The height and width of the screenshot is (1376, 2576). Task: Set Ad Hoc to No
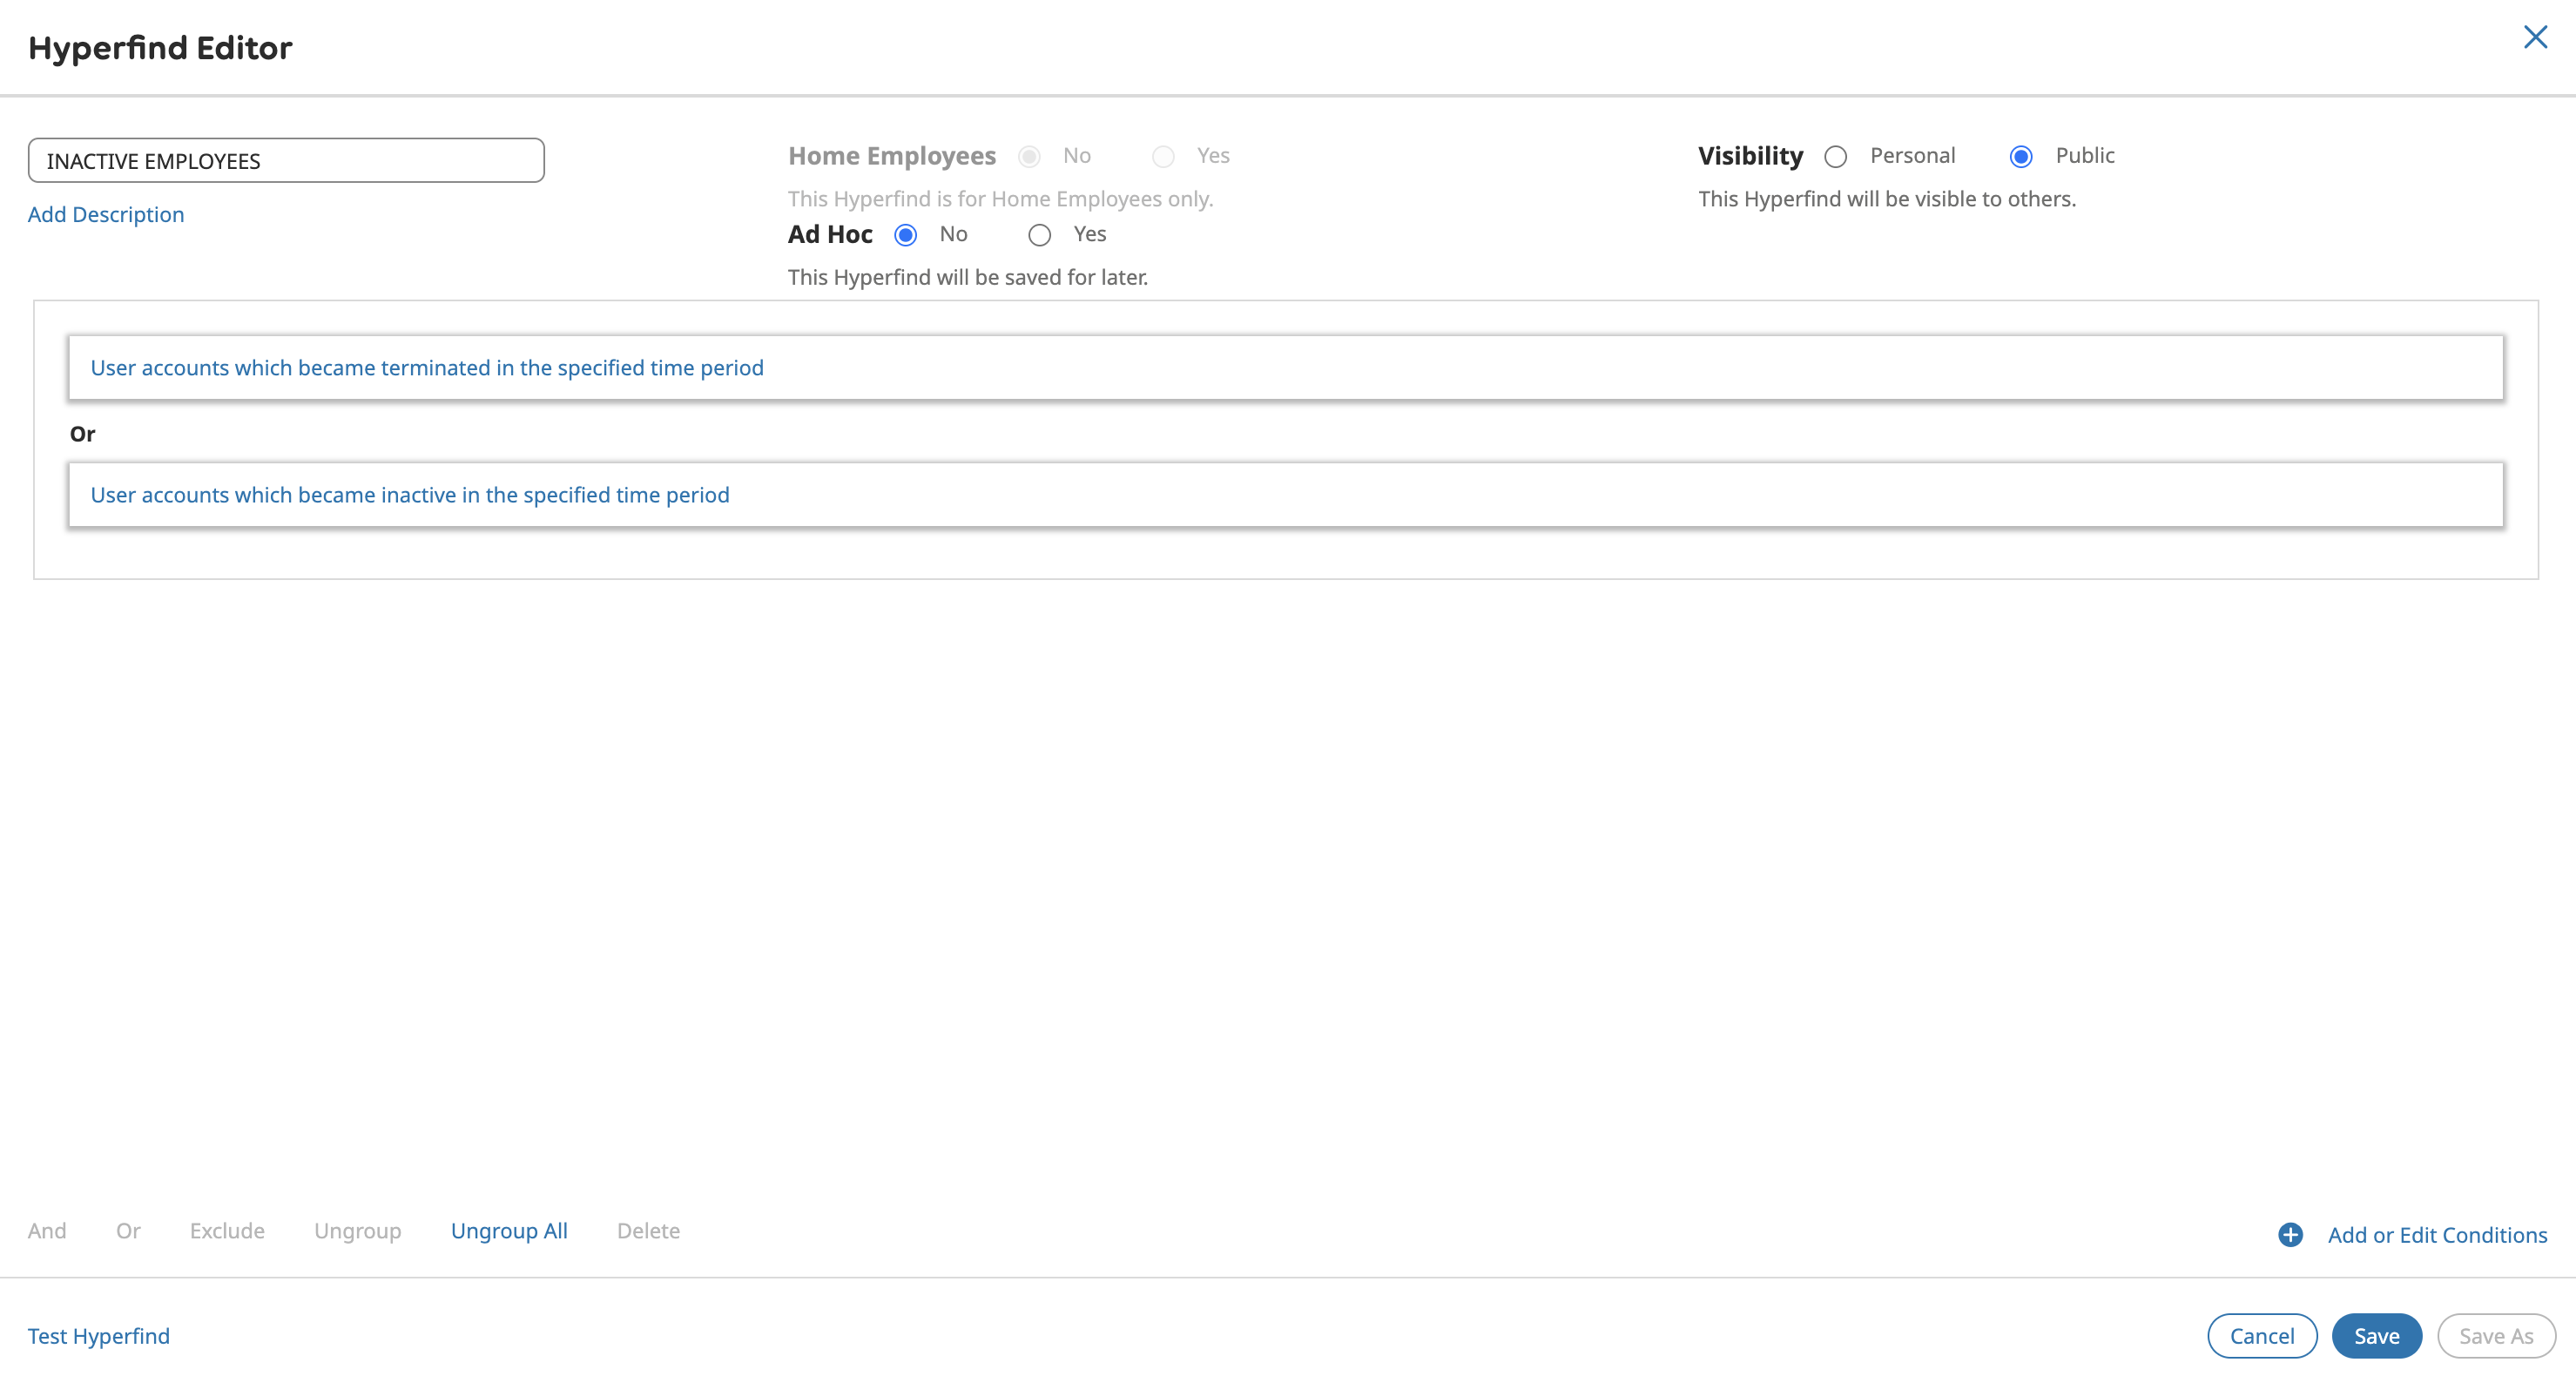905,235
